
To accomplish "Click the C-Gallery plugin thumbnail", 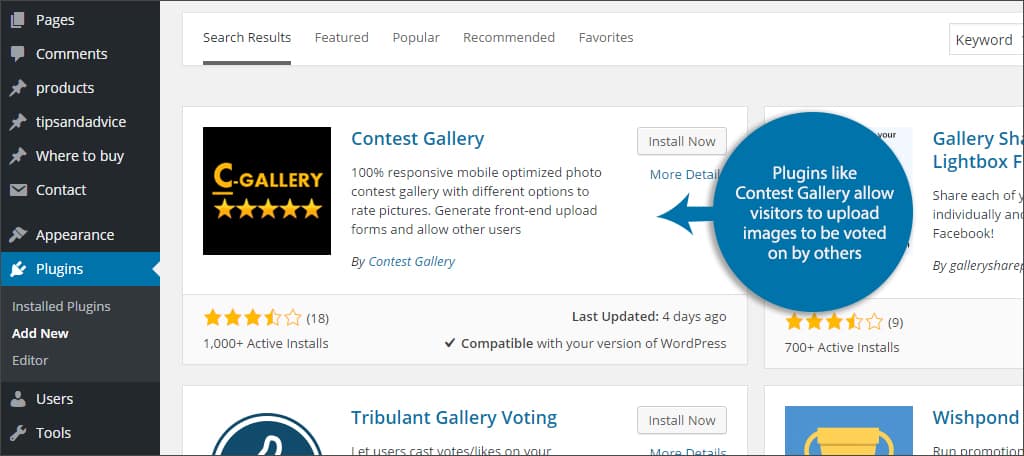I will pyautogui.click(x=267, y=191).
